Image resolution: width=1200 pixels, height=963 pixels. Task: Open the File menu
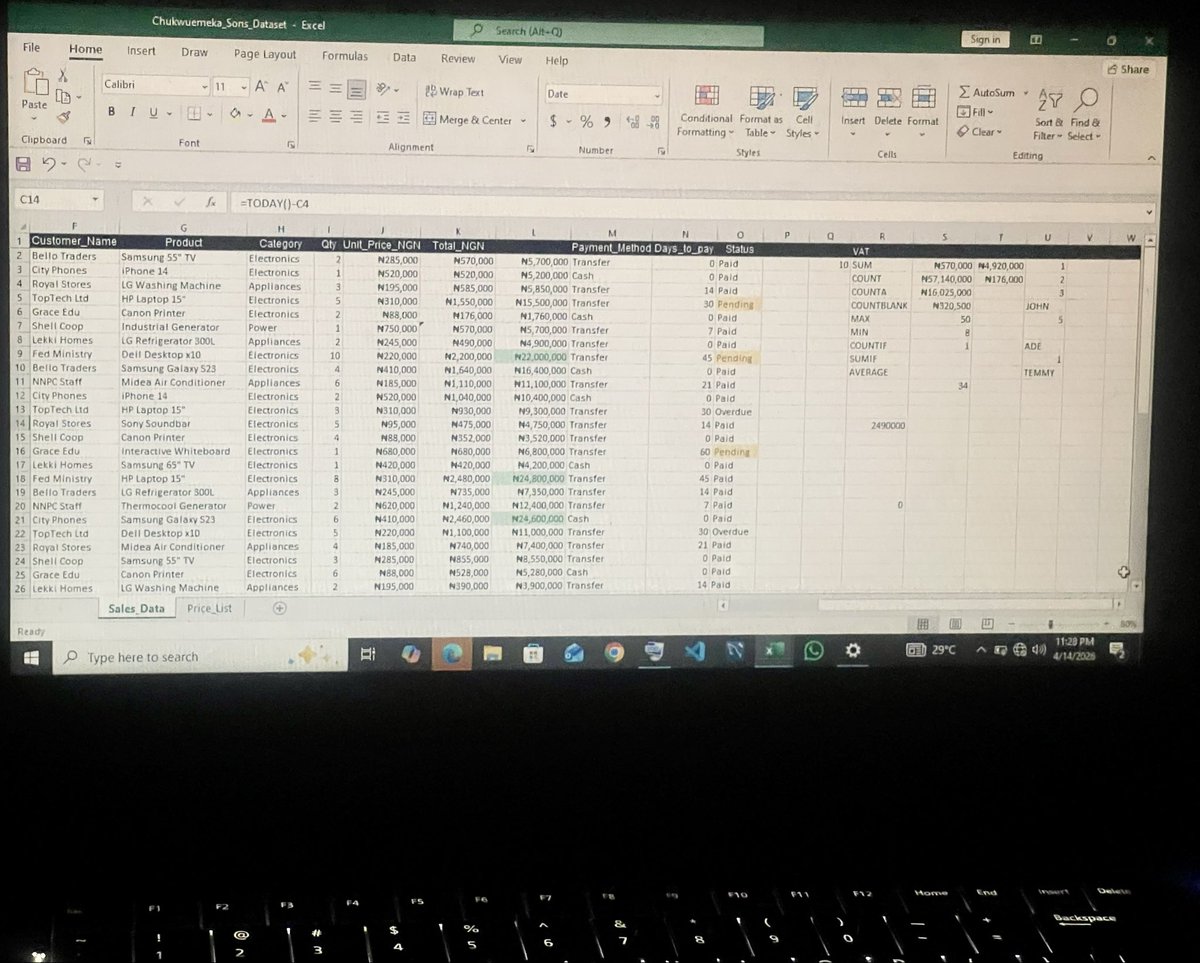[x=32, y=47]
